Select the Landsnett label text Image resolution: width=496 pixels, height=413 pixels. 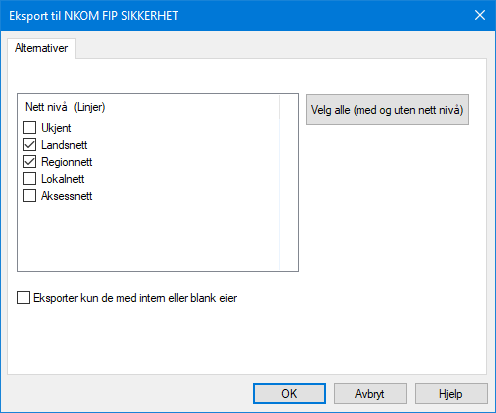[x=64, y=145]
